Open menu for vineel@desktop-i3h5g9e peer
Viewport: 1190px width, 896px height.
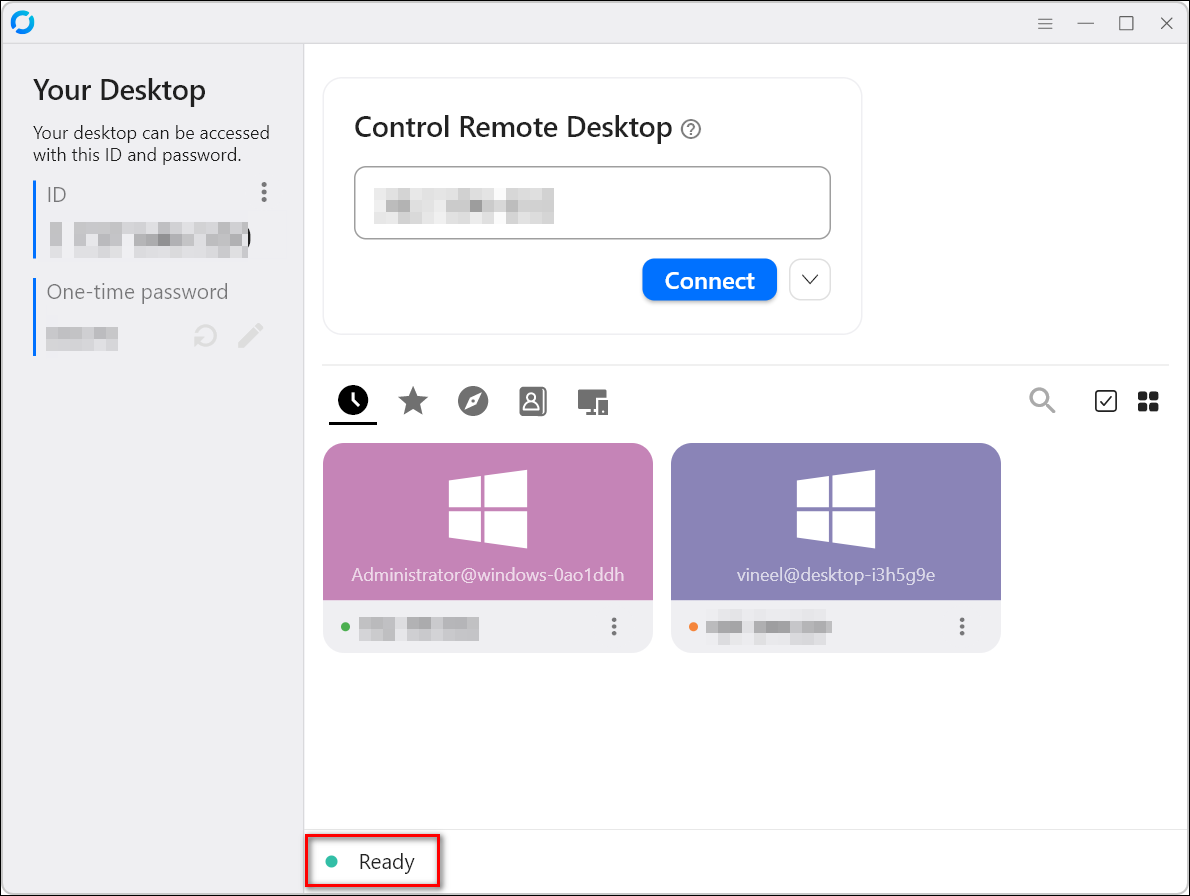pos(962,627)
